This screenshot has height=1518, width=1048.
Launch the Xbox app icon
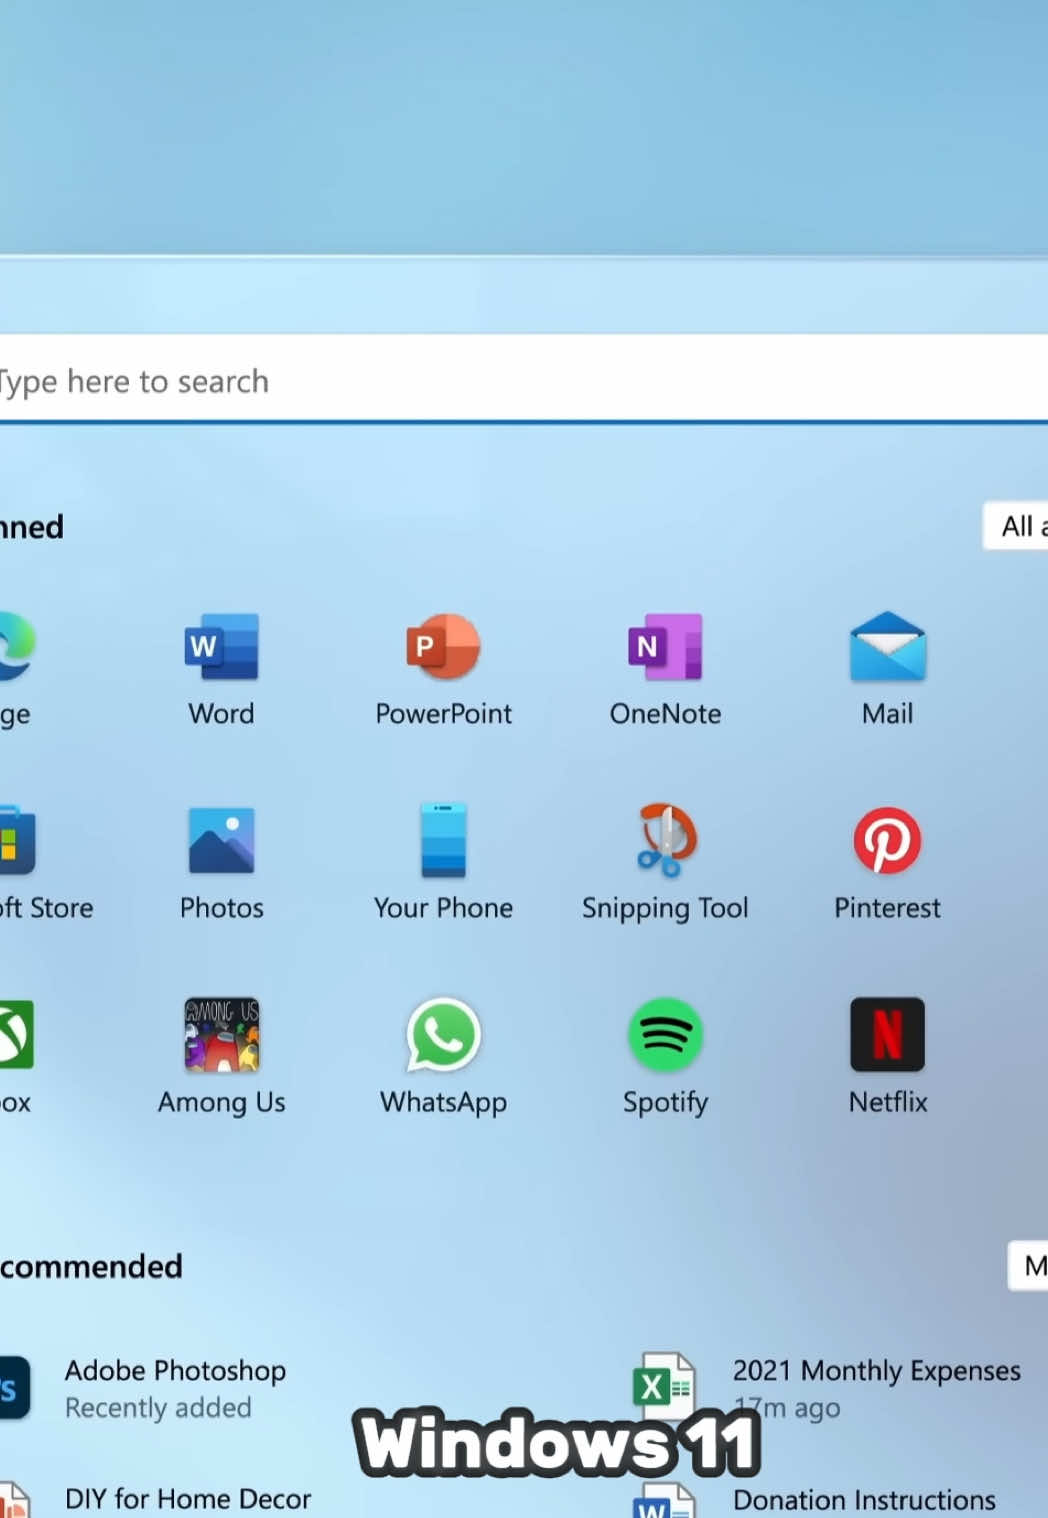[x=16, y=1035]
